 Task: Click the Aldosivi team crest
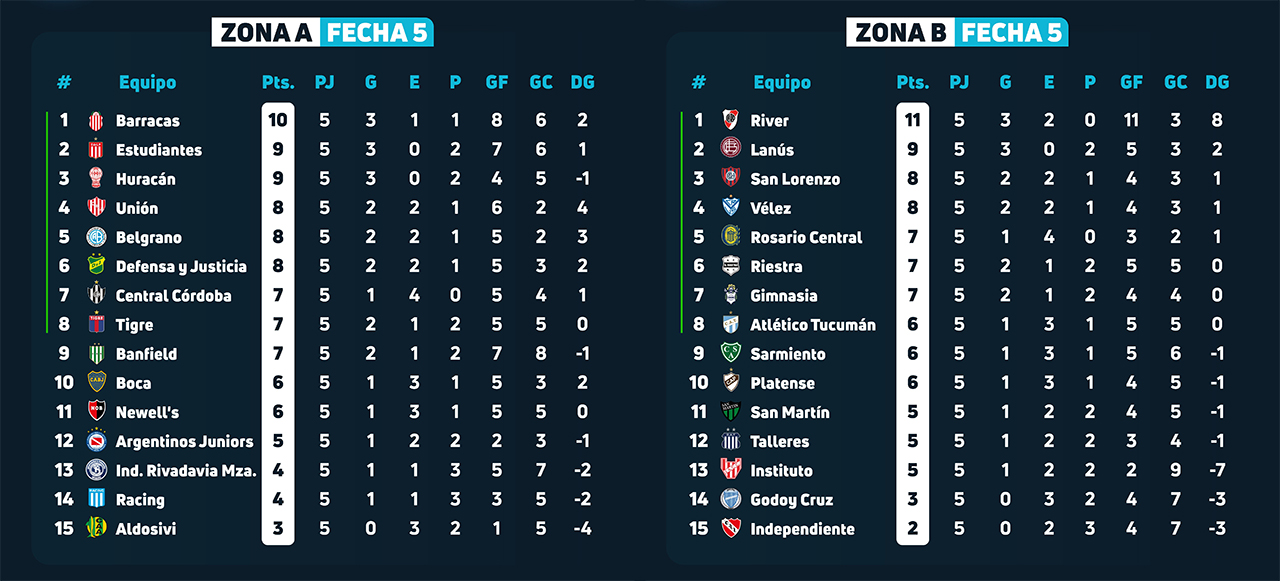97,529
